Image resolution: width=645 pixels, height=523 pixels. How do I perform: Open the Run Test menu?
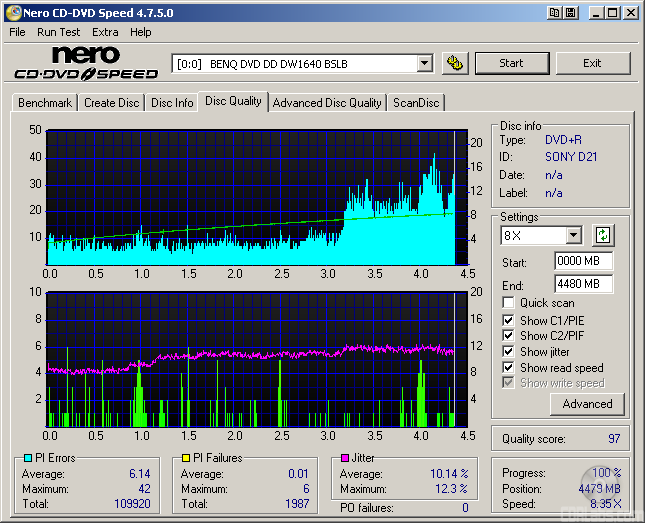59,32
